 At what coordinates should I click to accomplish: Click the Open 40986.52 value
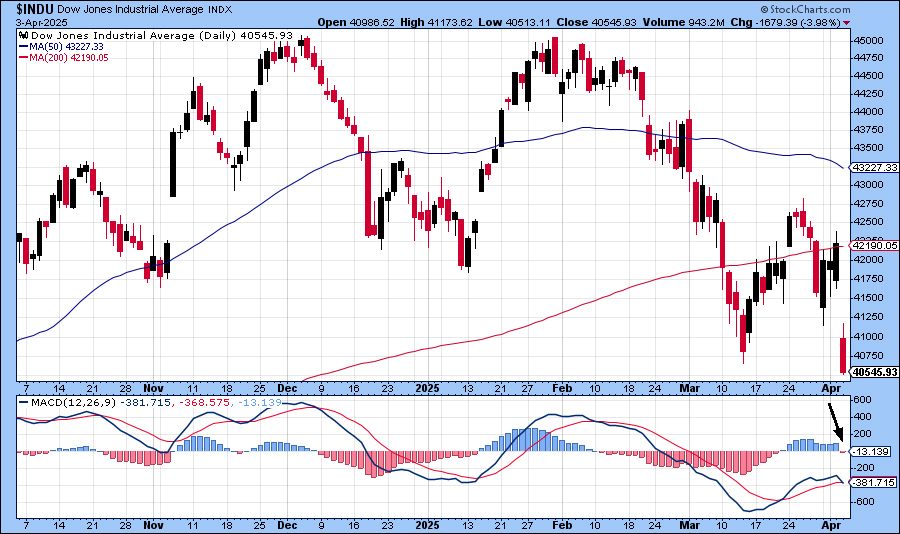pyautogui.click(x=356, y=22)
